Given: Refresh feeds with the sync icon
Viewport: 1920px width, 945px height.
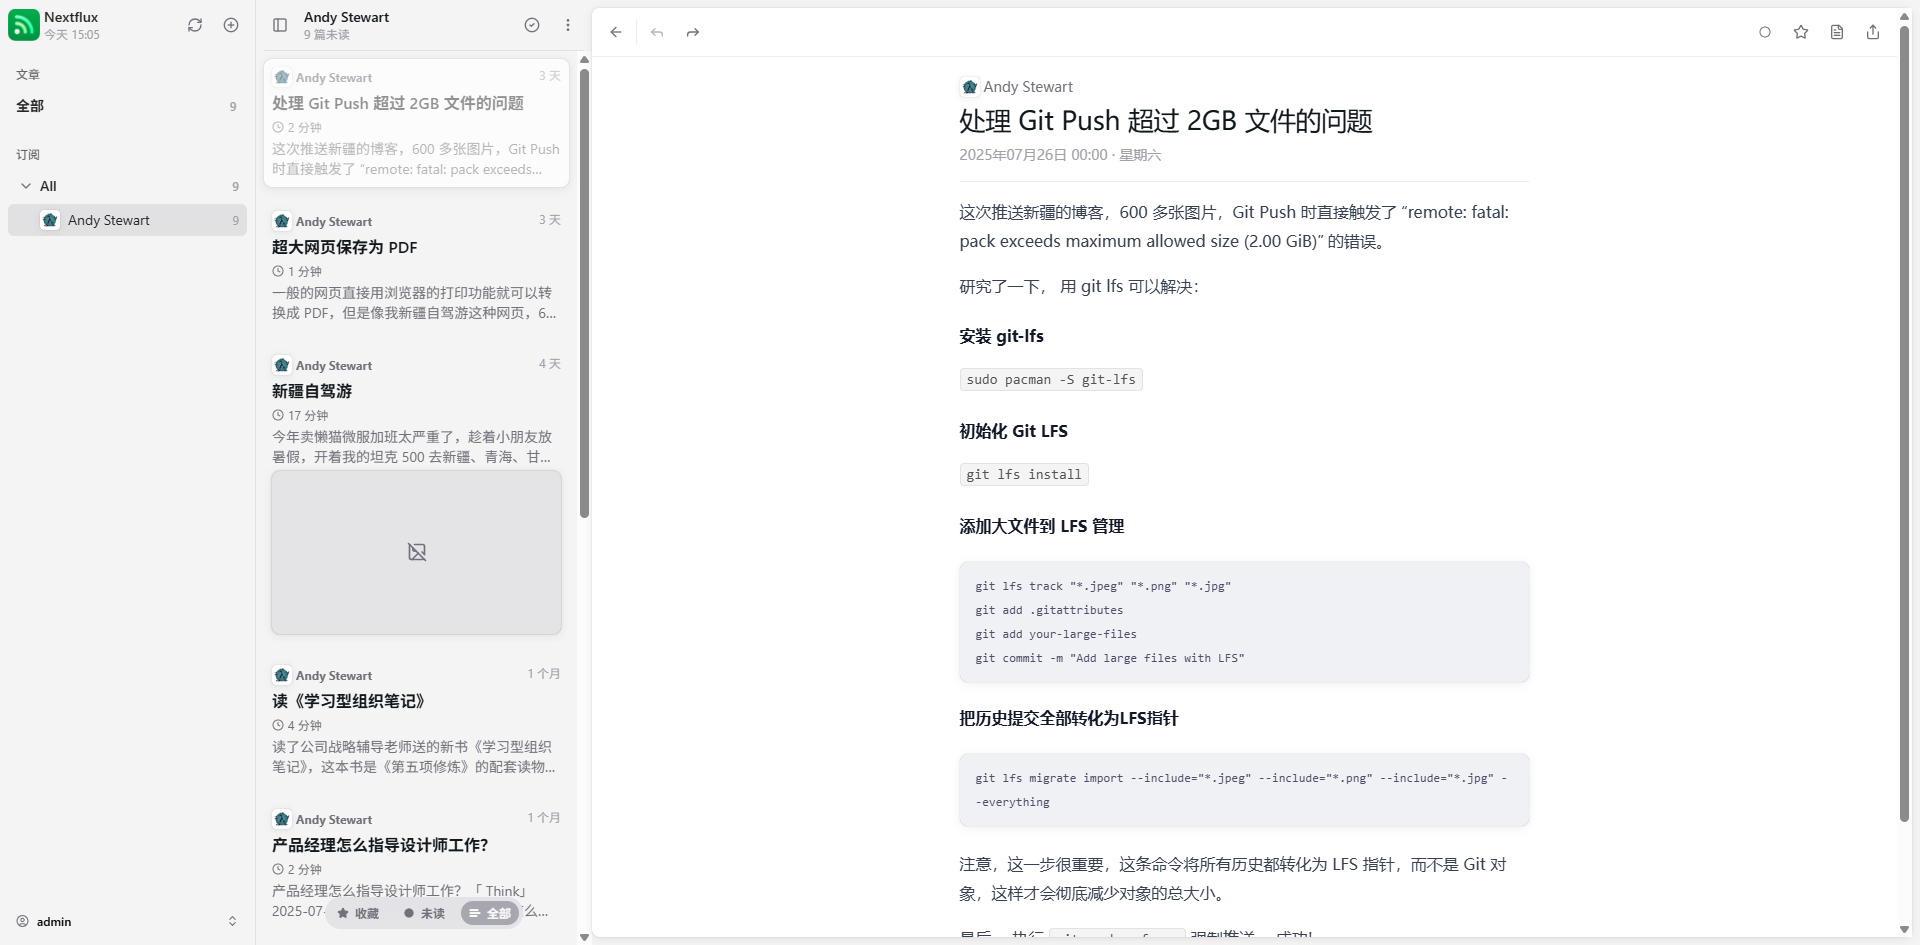Looking at the screenshot, I should pos(195,25).
